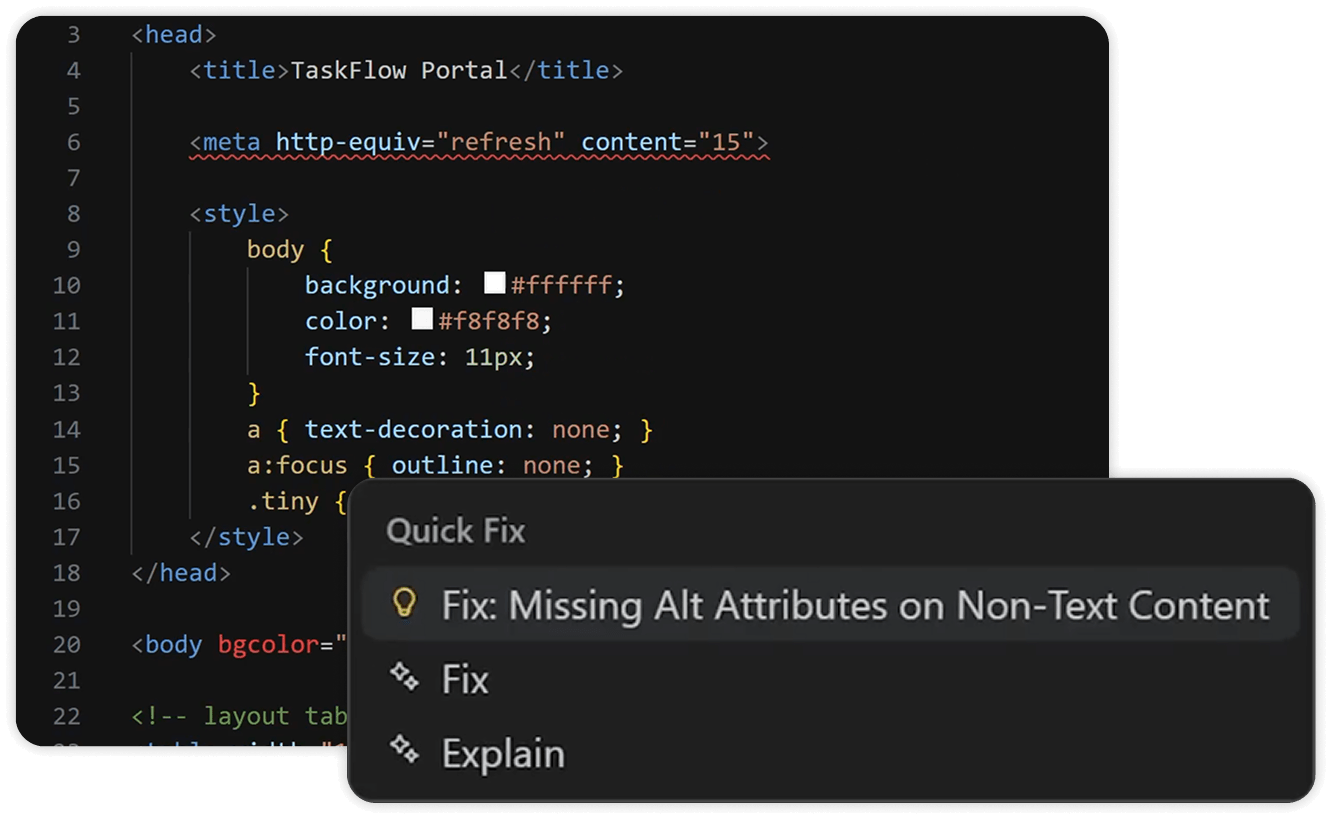Place cursor in the TaskFlow Portal title text
1332x819 pixels.
click(398, 70)
